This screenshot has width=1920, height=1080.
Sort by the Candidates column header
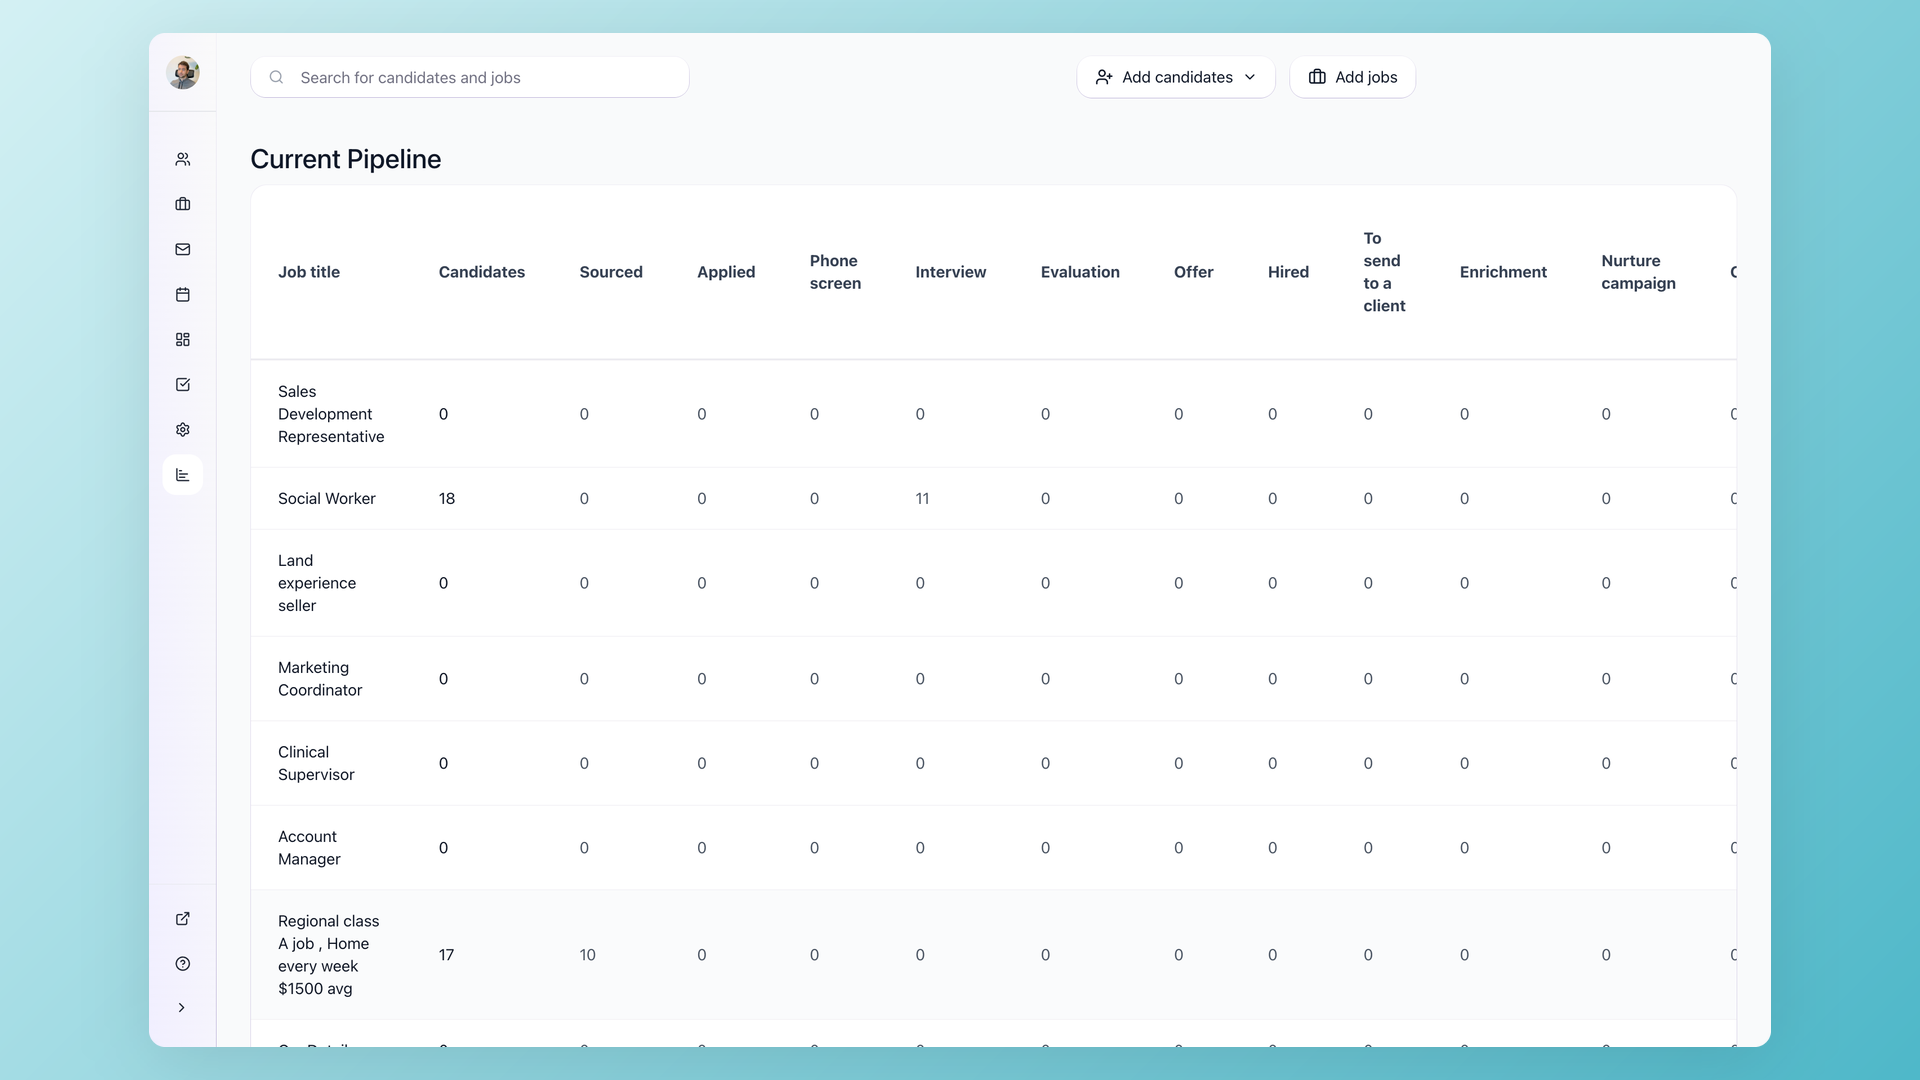481,271
